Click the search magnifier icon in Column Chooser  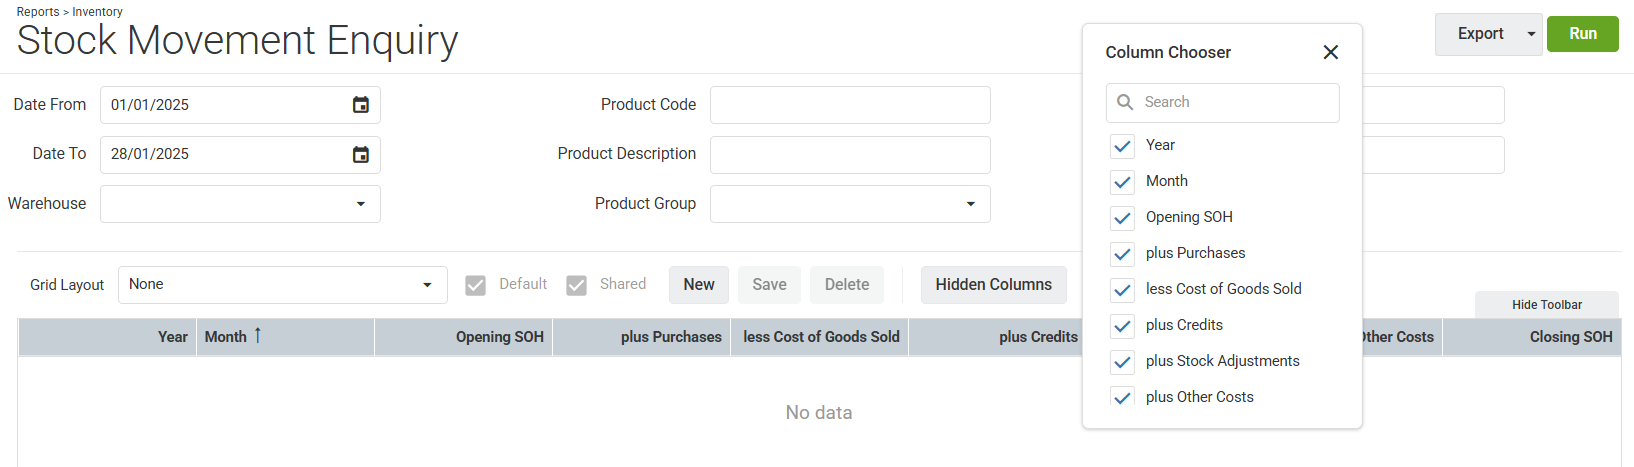coord(1125,102)
